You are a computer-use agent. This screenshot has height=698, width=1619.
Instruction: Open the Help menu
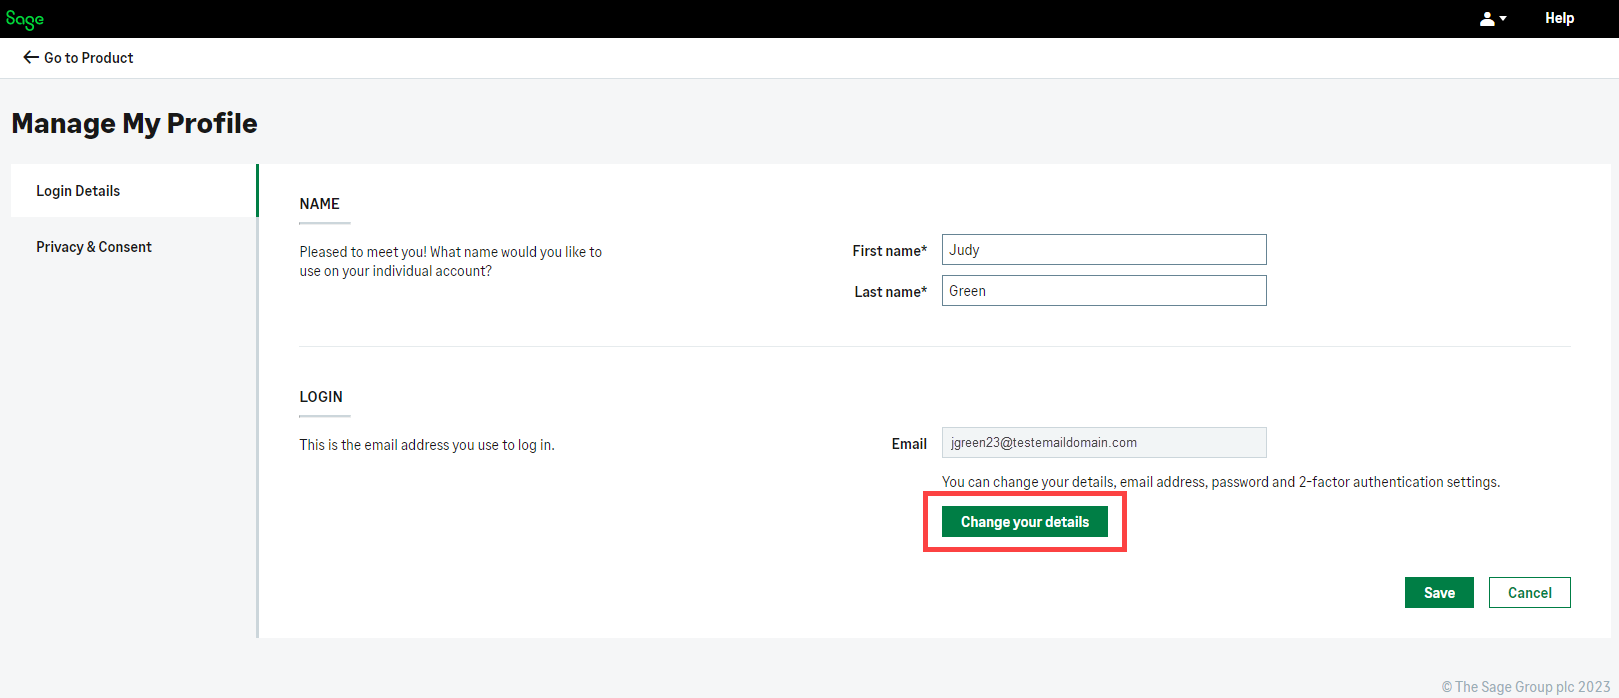(x=1559, y=18)
